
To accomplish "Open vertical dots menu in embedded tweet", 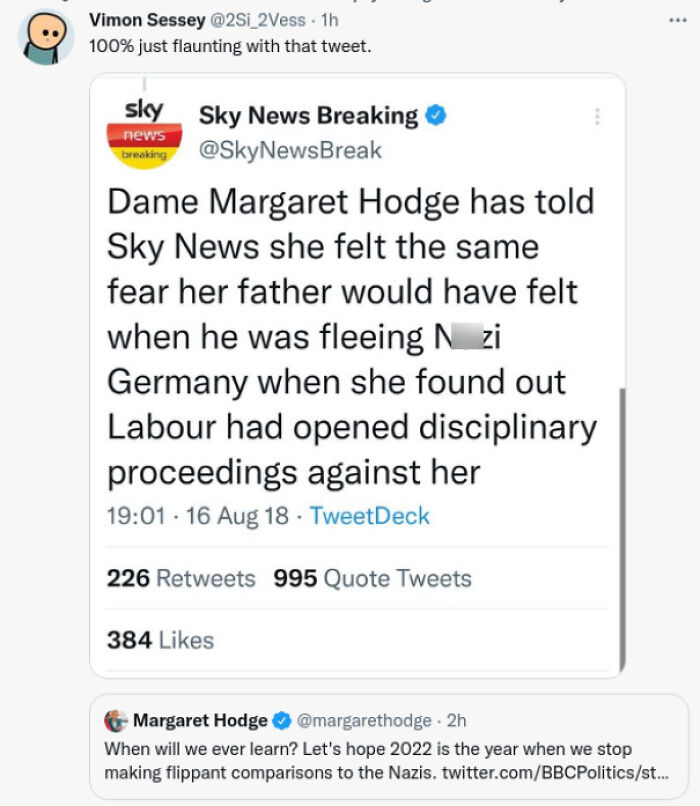I will coord(597,116).
